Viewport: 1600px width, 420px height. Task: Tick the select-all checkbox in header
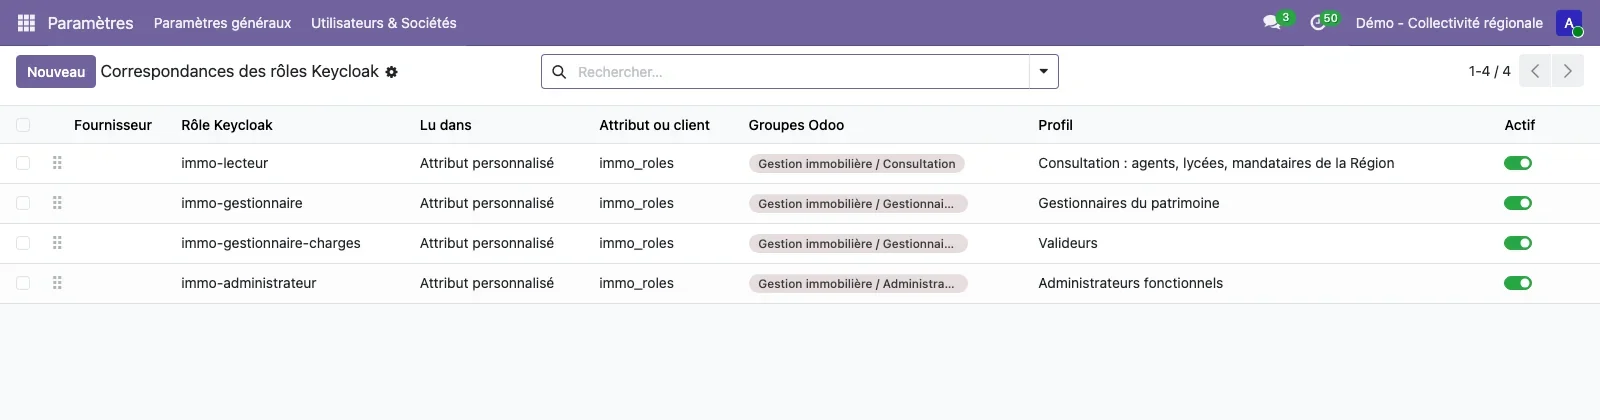[x=23, y=125]
